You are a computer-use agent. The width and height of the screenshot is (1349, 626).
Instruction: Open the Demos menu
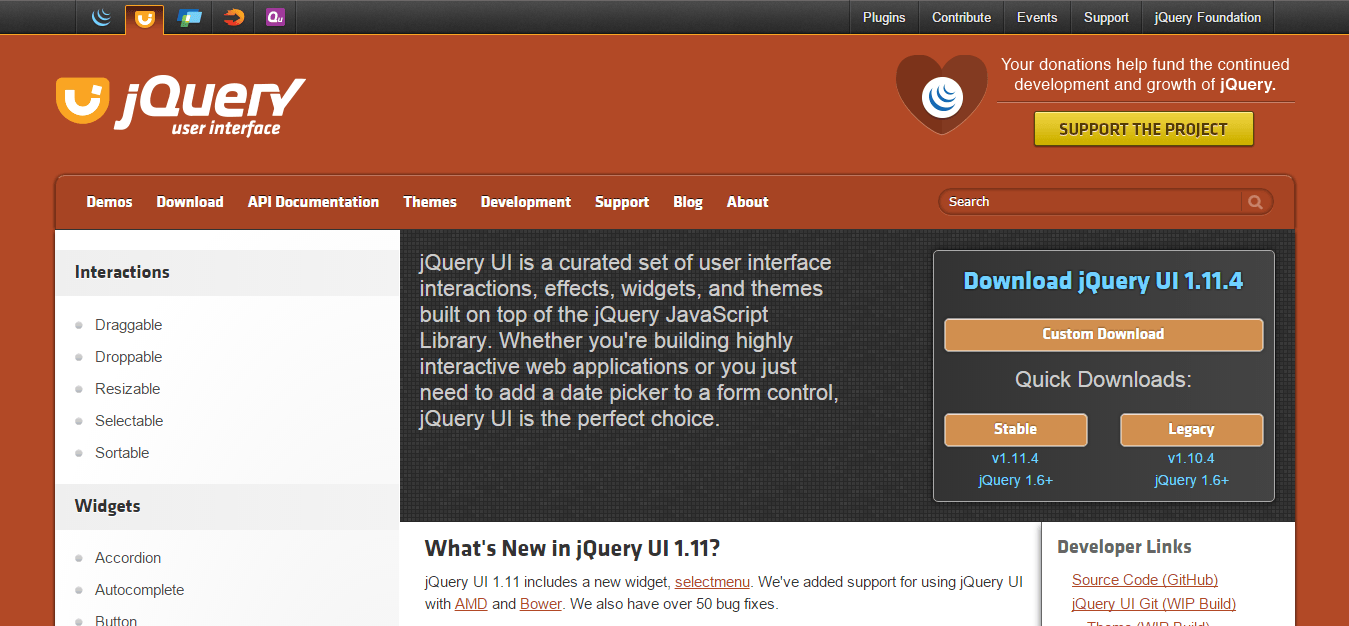(109, 201)
